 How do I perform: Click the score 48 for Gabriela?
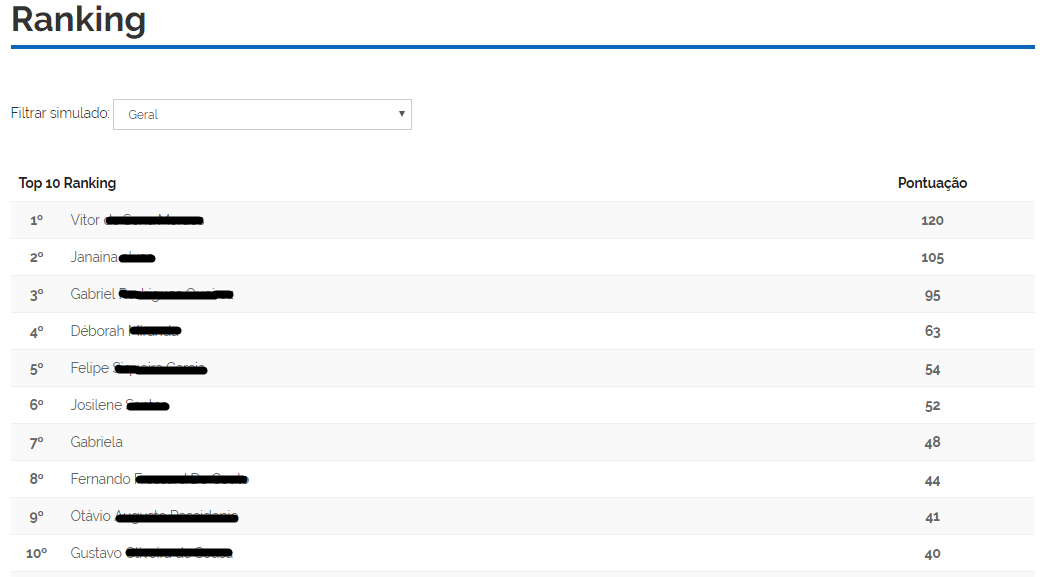coord(932,442)
